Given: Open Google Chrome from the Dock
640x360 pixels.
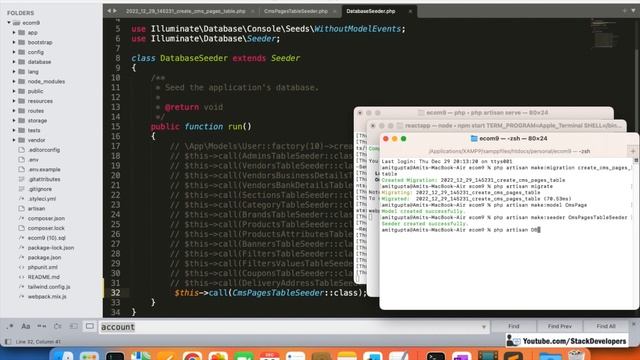Looking at the screenshot, I should point(192,356).
